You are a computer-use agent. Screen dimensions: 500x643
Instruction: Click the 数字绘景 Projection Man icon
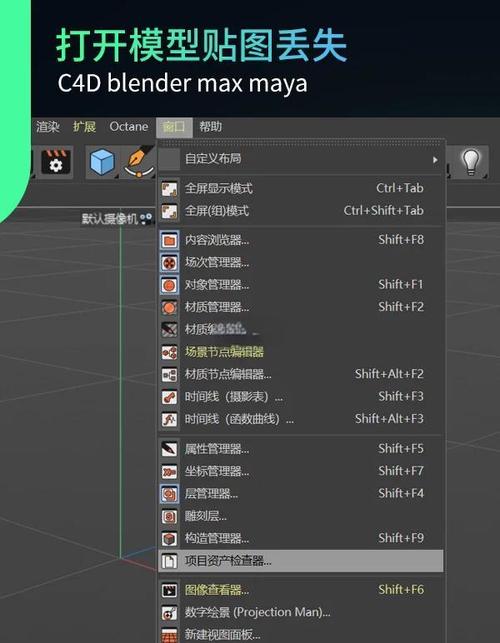coord(169,613)
